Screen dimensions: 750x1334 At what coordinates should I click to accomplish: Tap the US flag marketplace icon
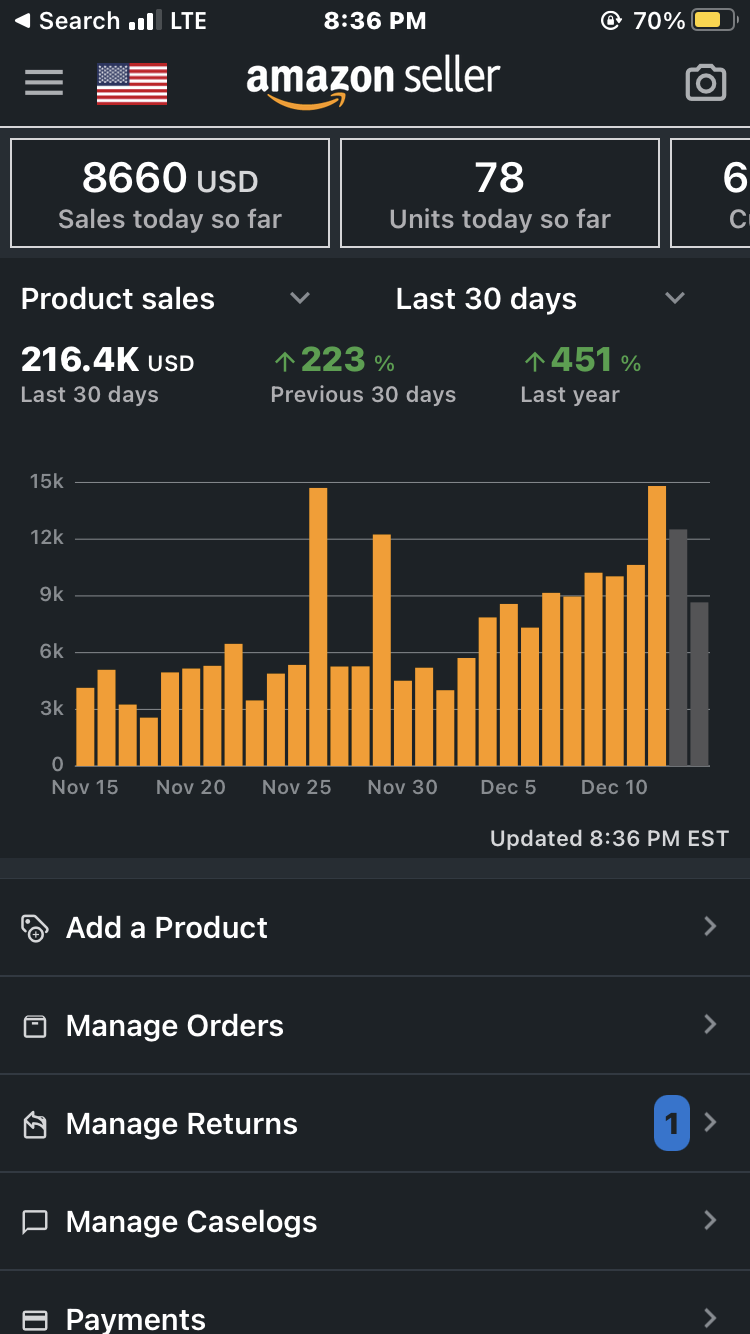(132, 84)
